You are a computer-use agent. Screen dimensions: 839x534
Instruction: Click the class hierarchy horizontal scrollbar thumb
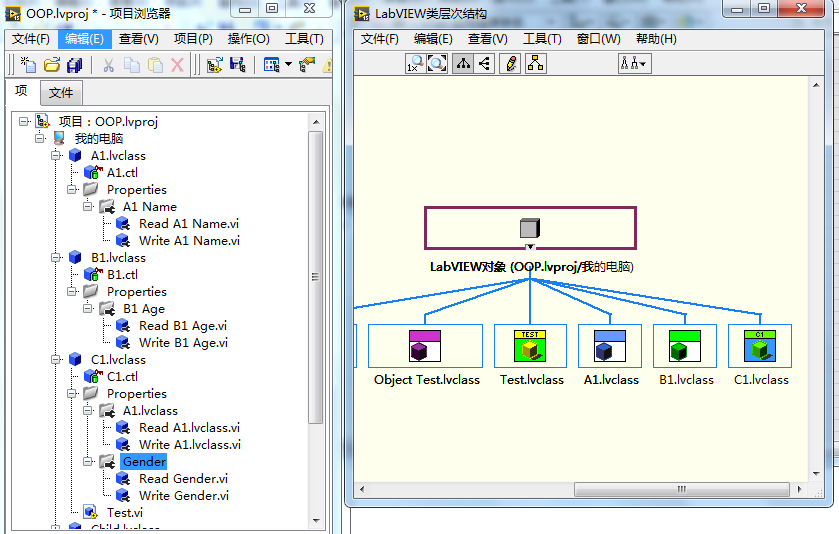tap(682, 489)
